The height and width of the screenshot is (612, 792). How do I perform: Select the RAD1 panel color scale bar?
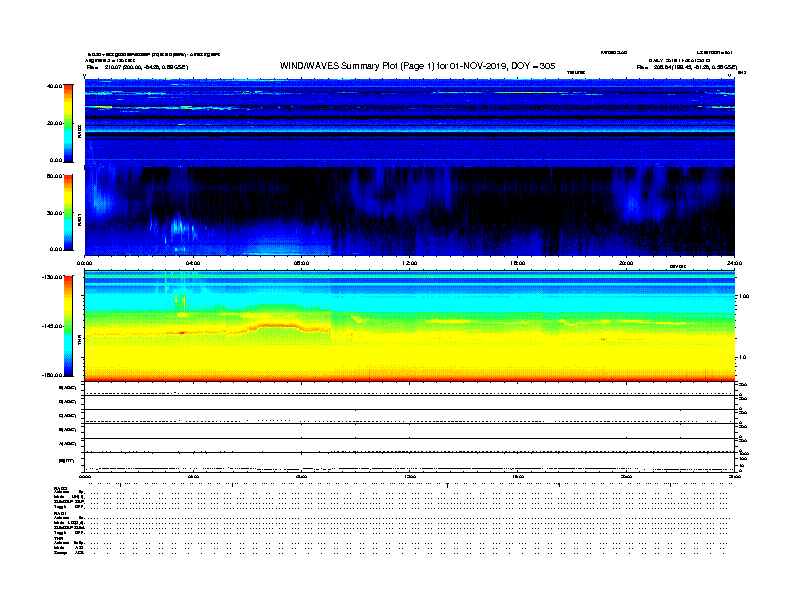click(x=68, y=213)
